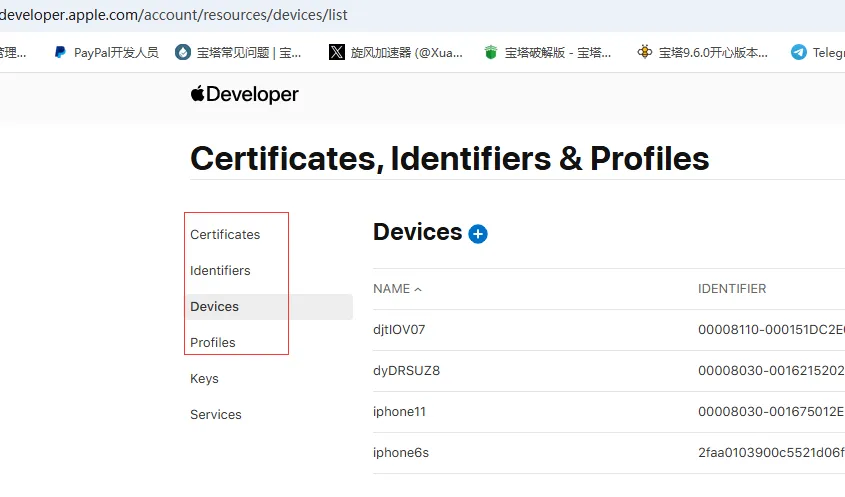Click the Certificates, Identifiers & Profiles heading

point(449,158)
